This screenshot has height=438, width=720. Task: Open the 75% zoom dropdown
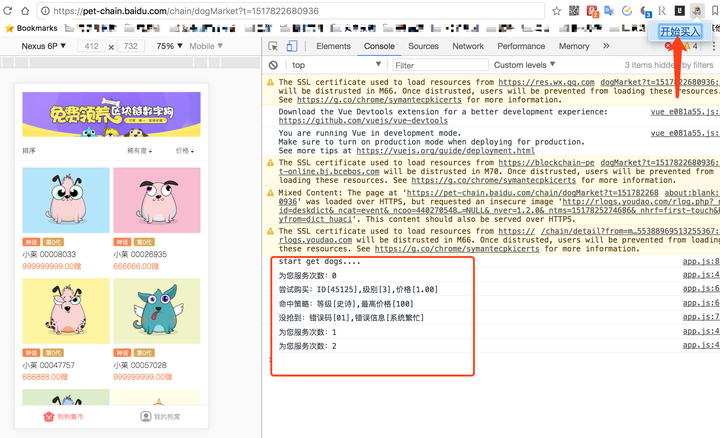point(169,46)
